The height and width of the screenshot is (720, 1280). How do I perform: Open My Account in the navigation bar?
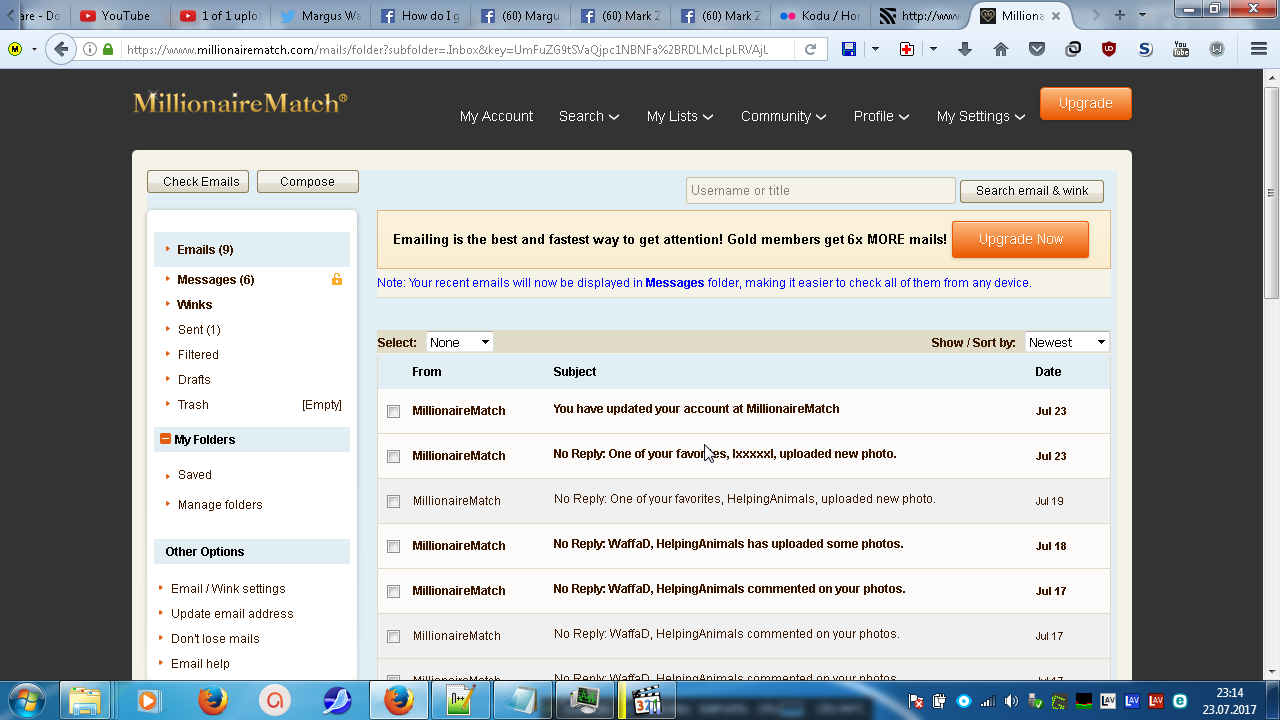(496, 116)
